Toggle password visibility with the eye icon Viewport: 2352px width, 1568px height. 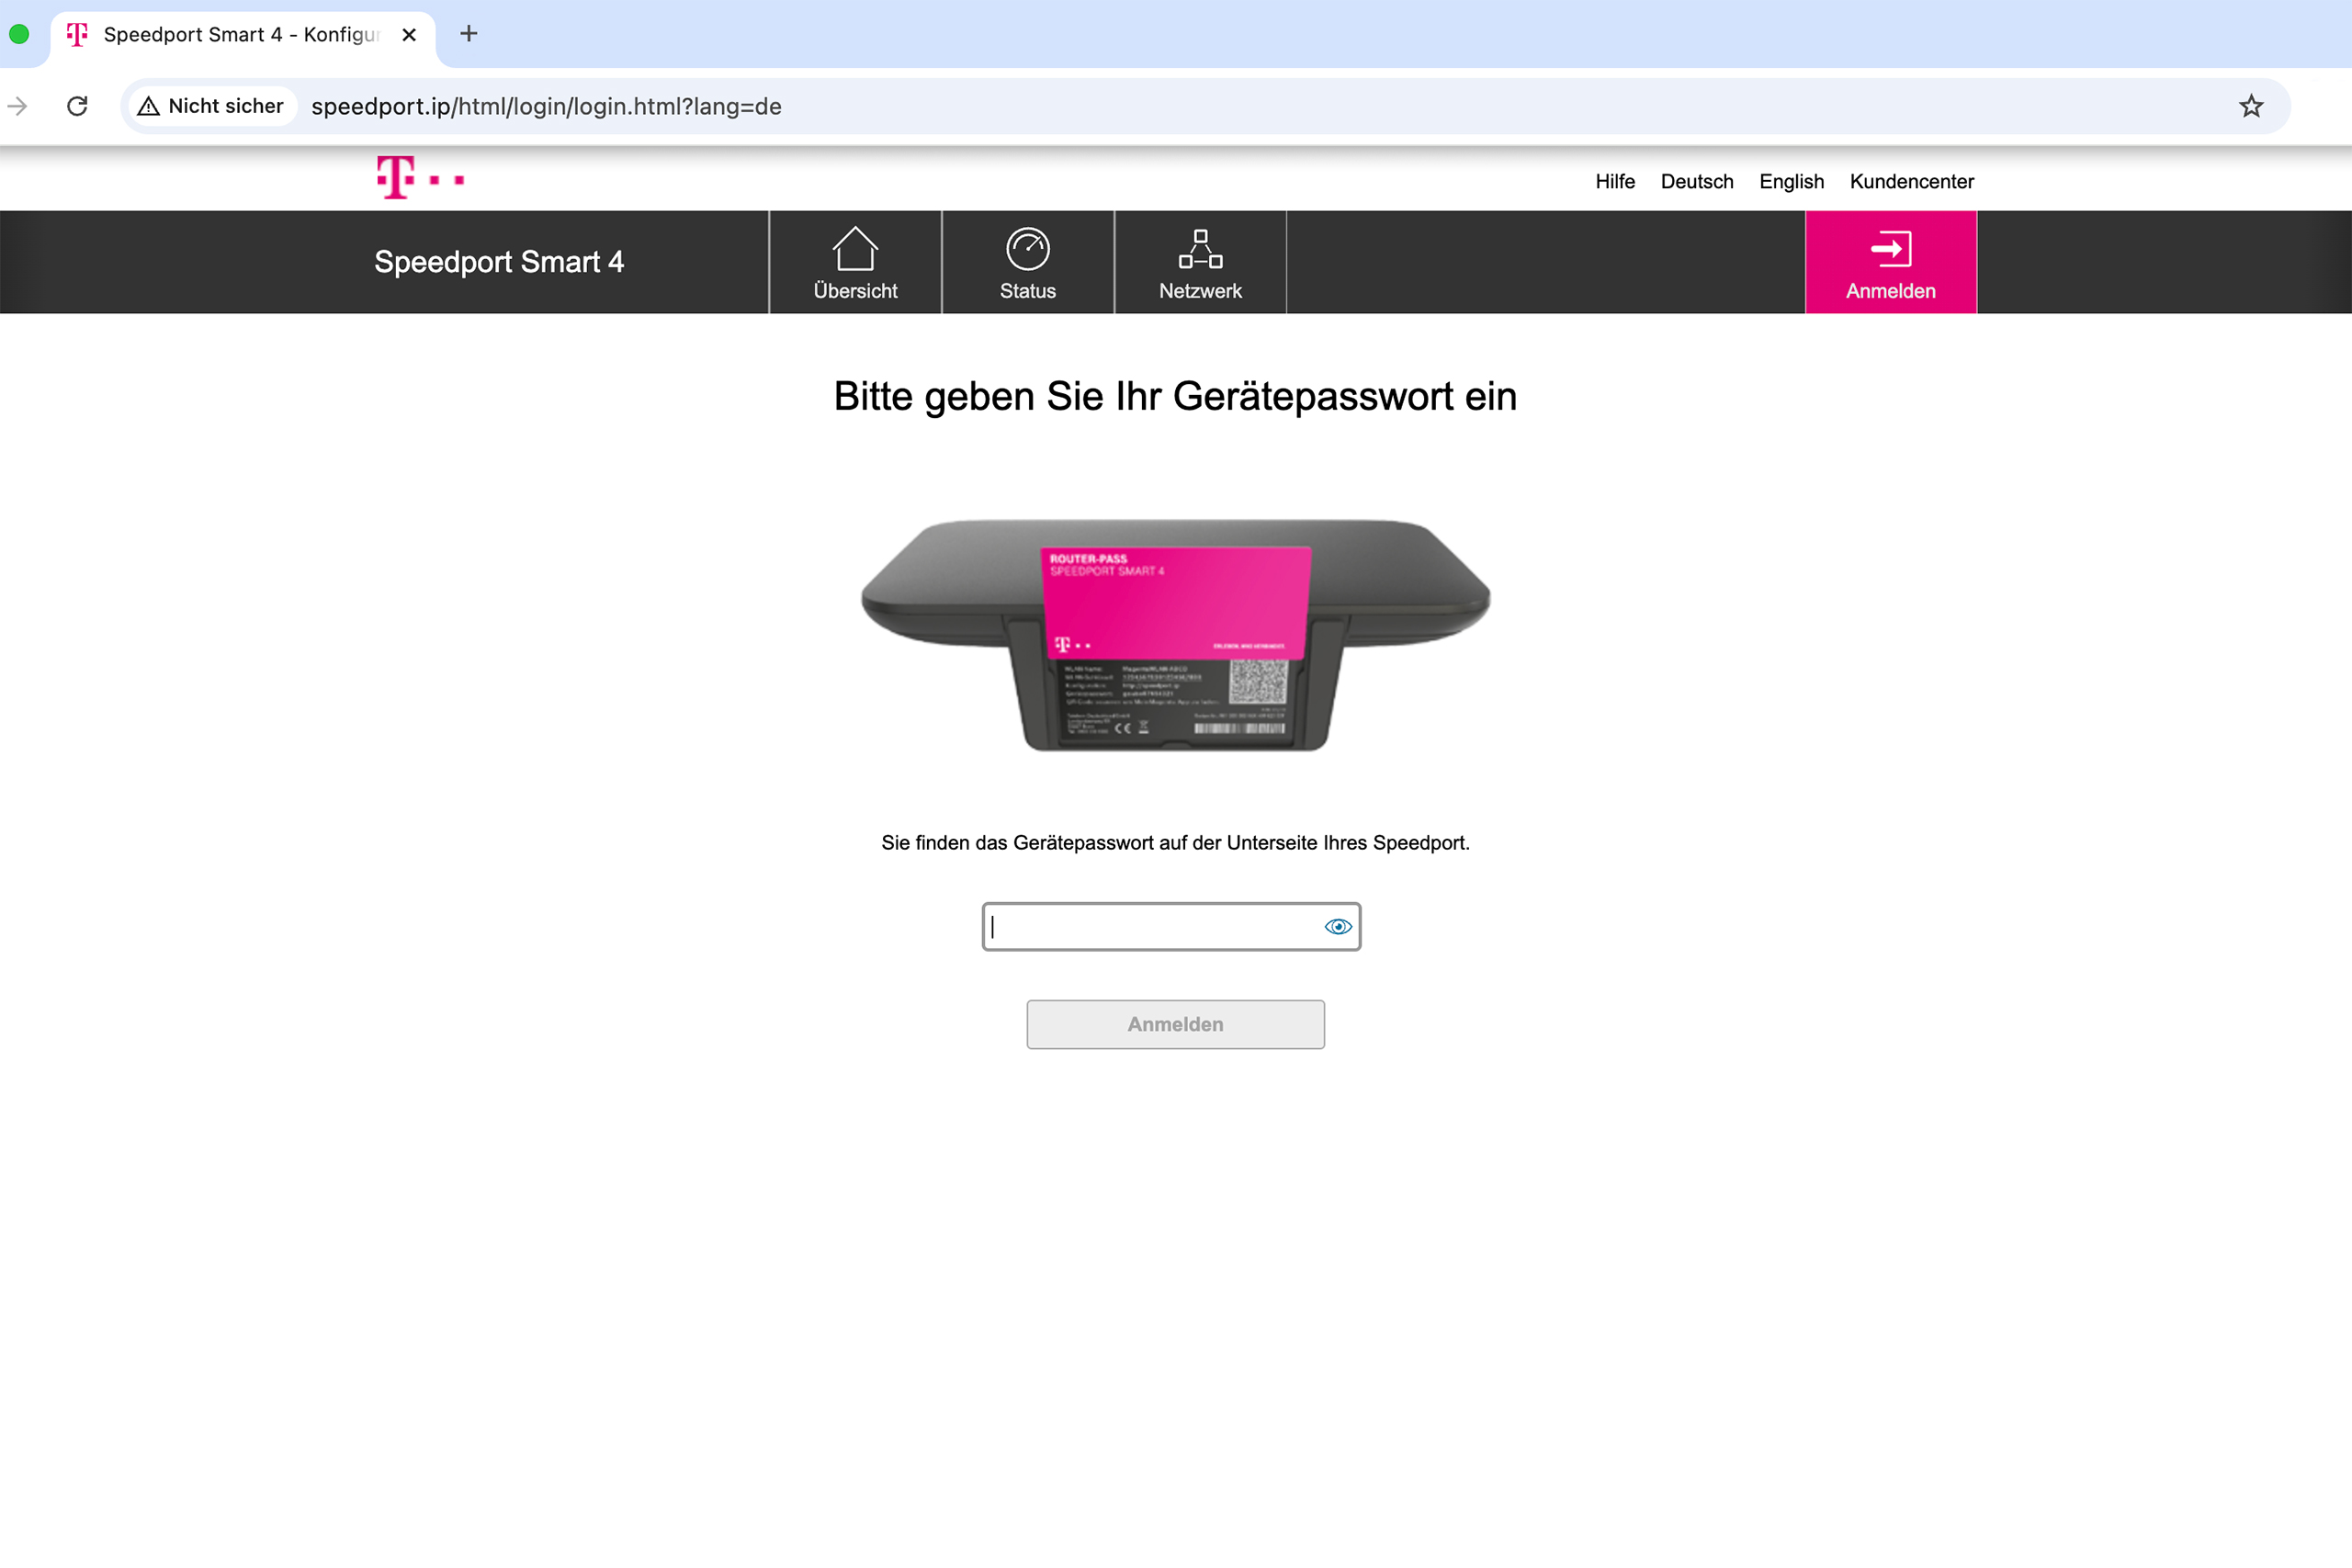[x=1337, y=927]
